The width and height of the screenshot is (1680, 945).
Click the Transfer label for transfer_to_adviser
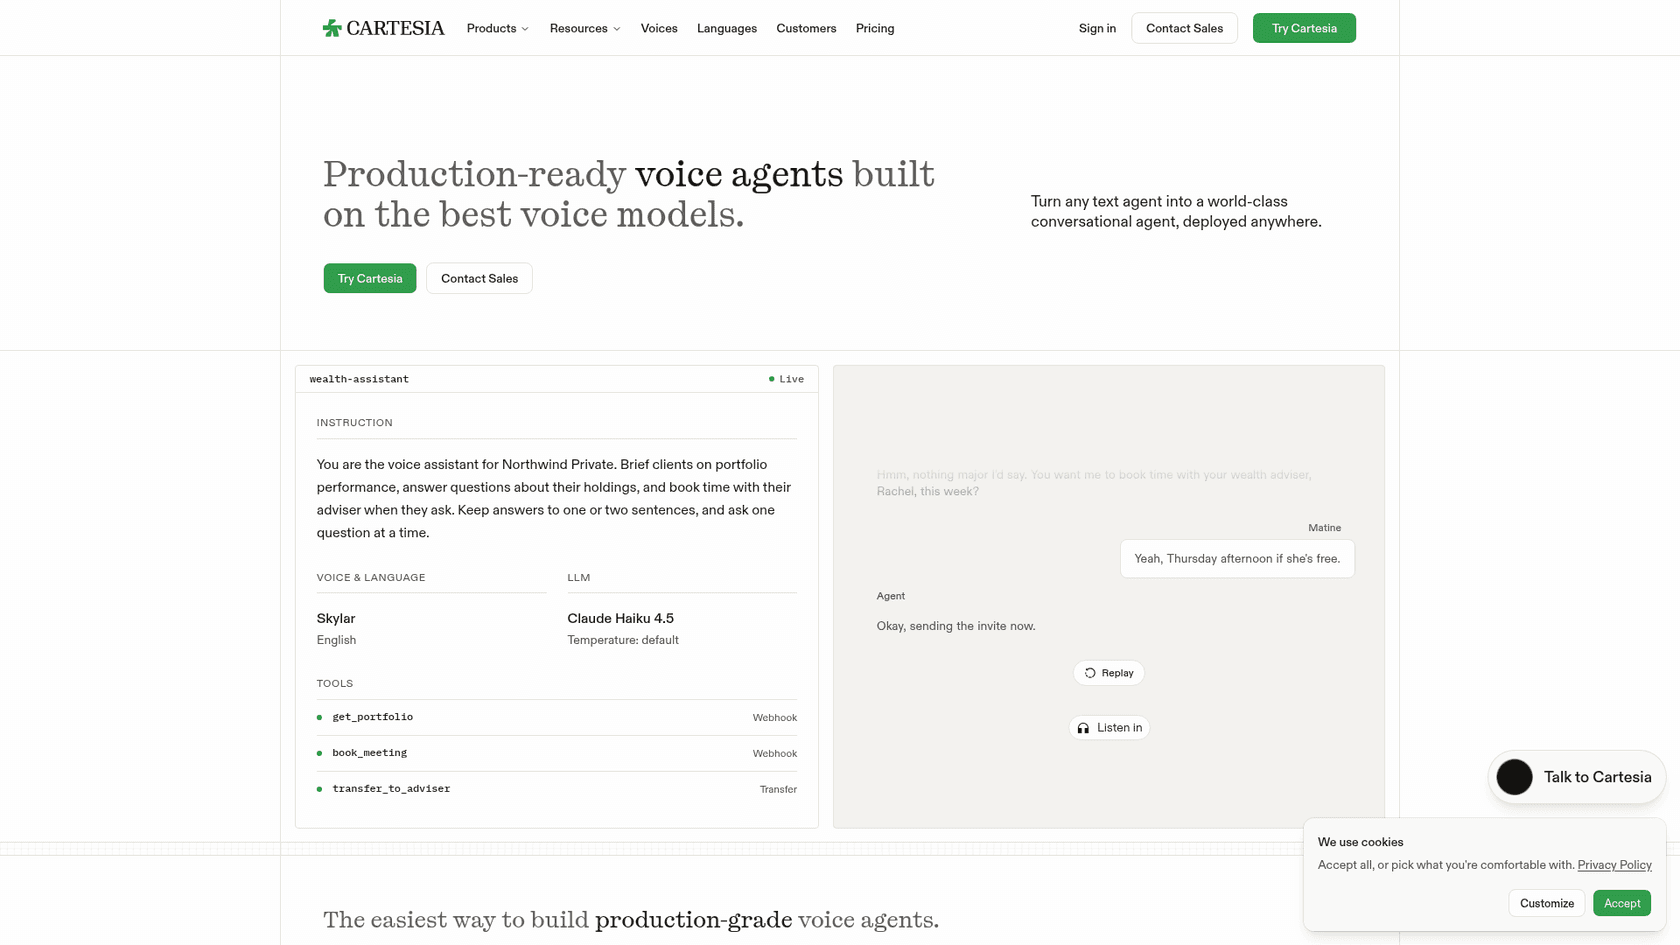coord(778,789)
